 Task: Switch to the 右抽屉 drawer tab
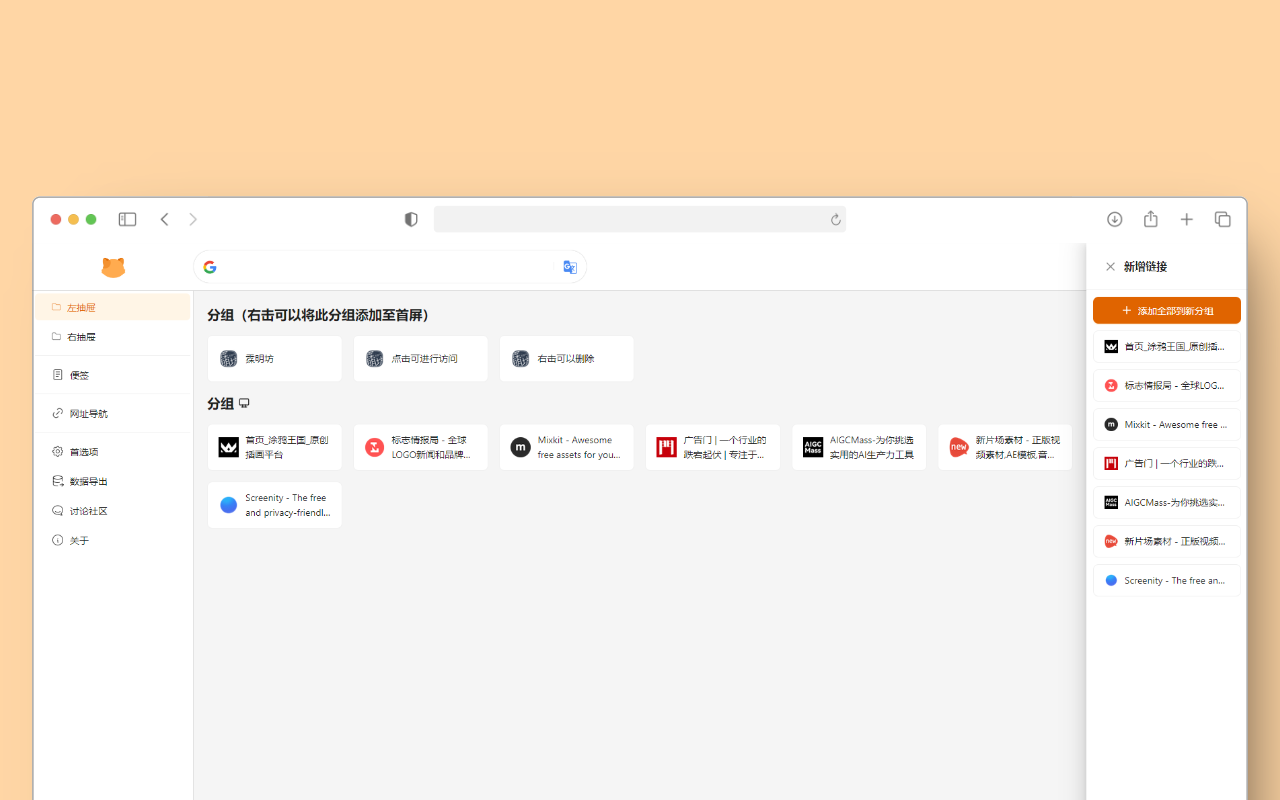tap(80, 337)
